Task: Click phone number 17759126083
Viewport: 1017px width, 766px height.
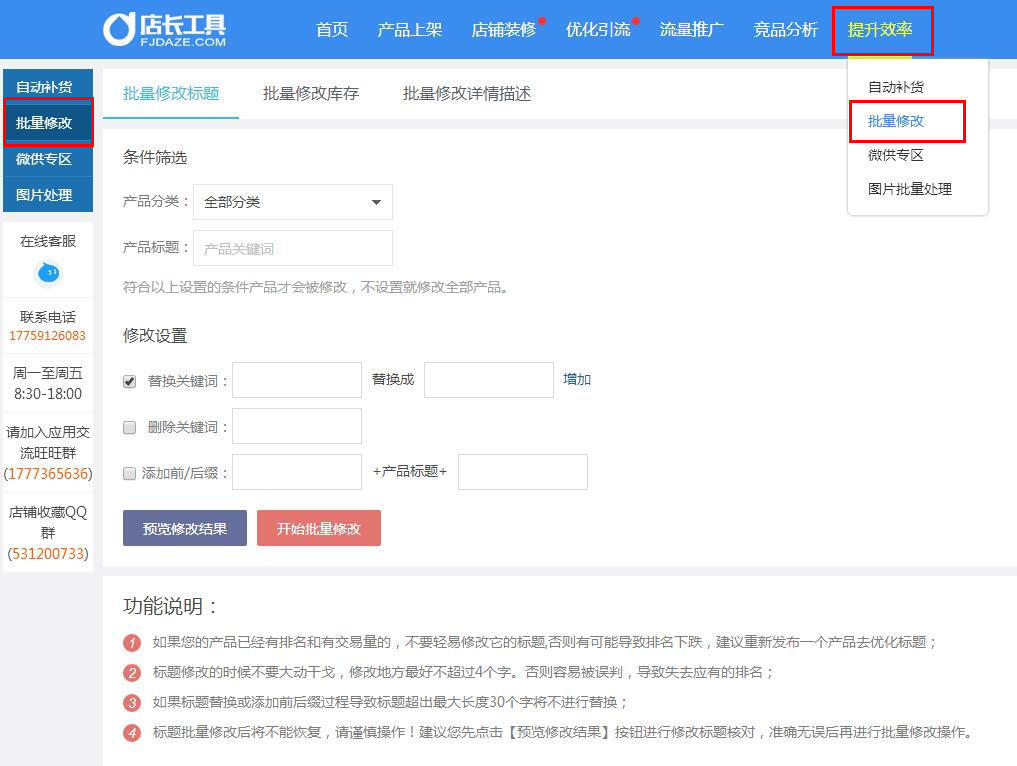Action: [x=47, y=336]
